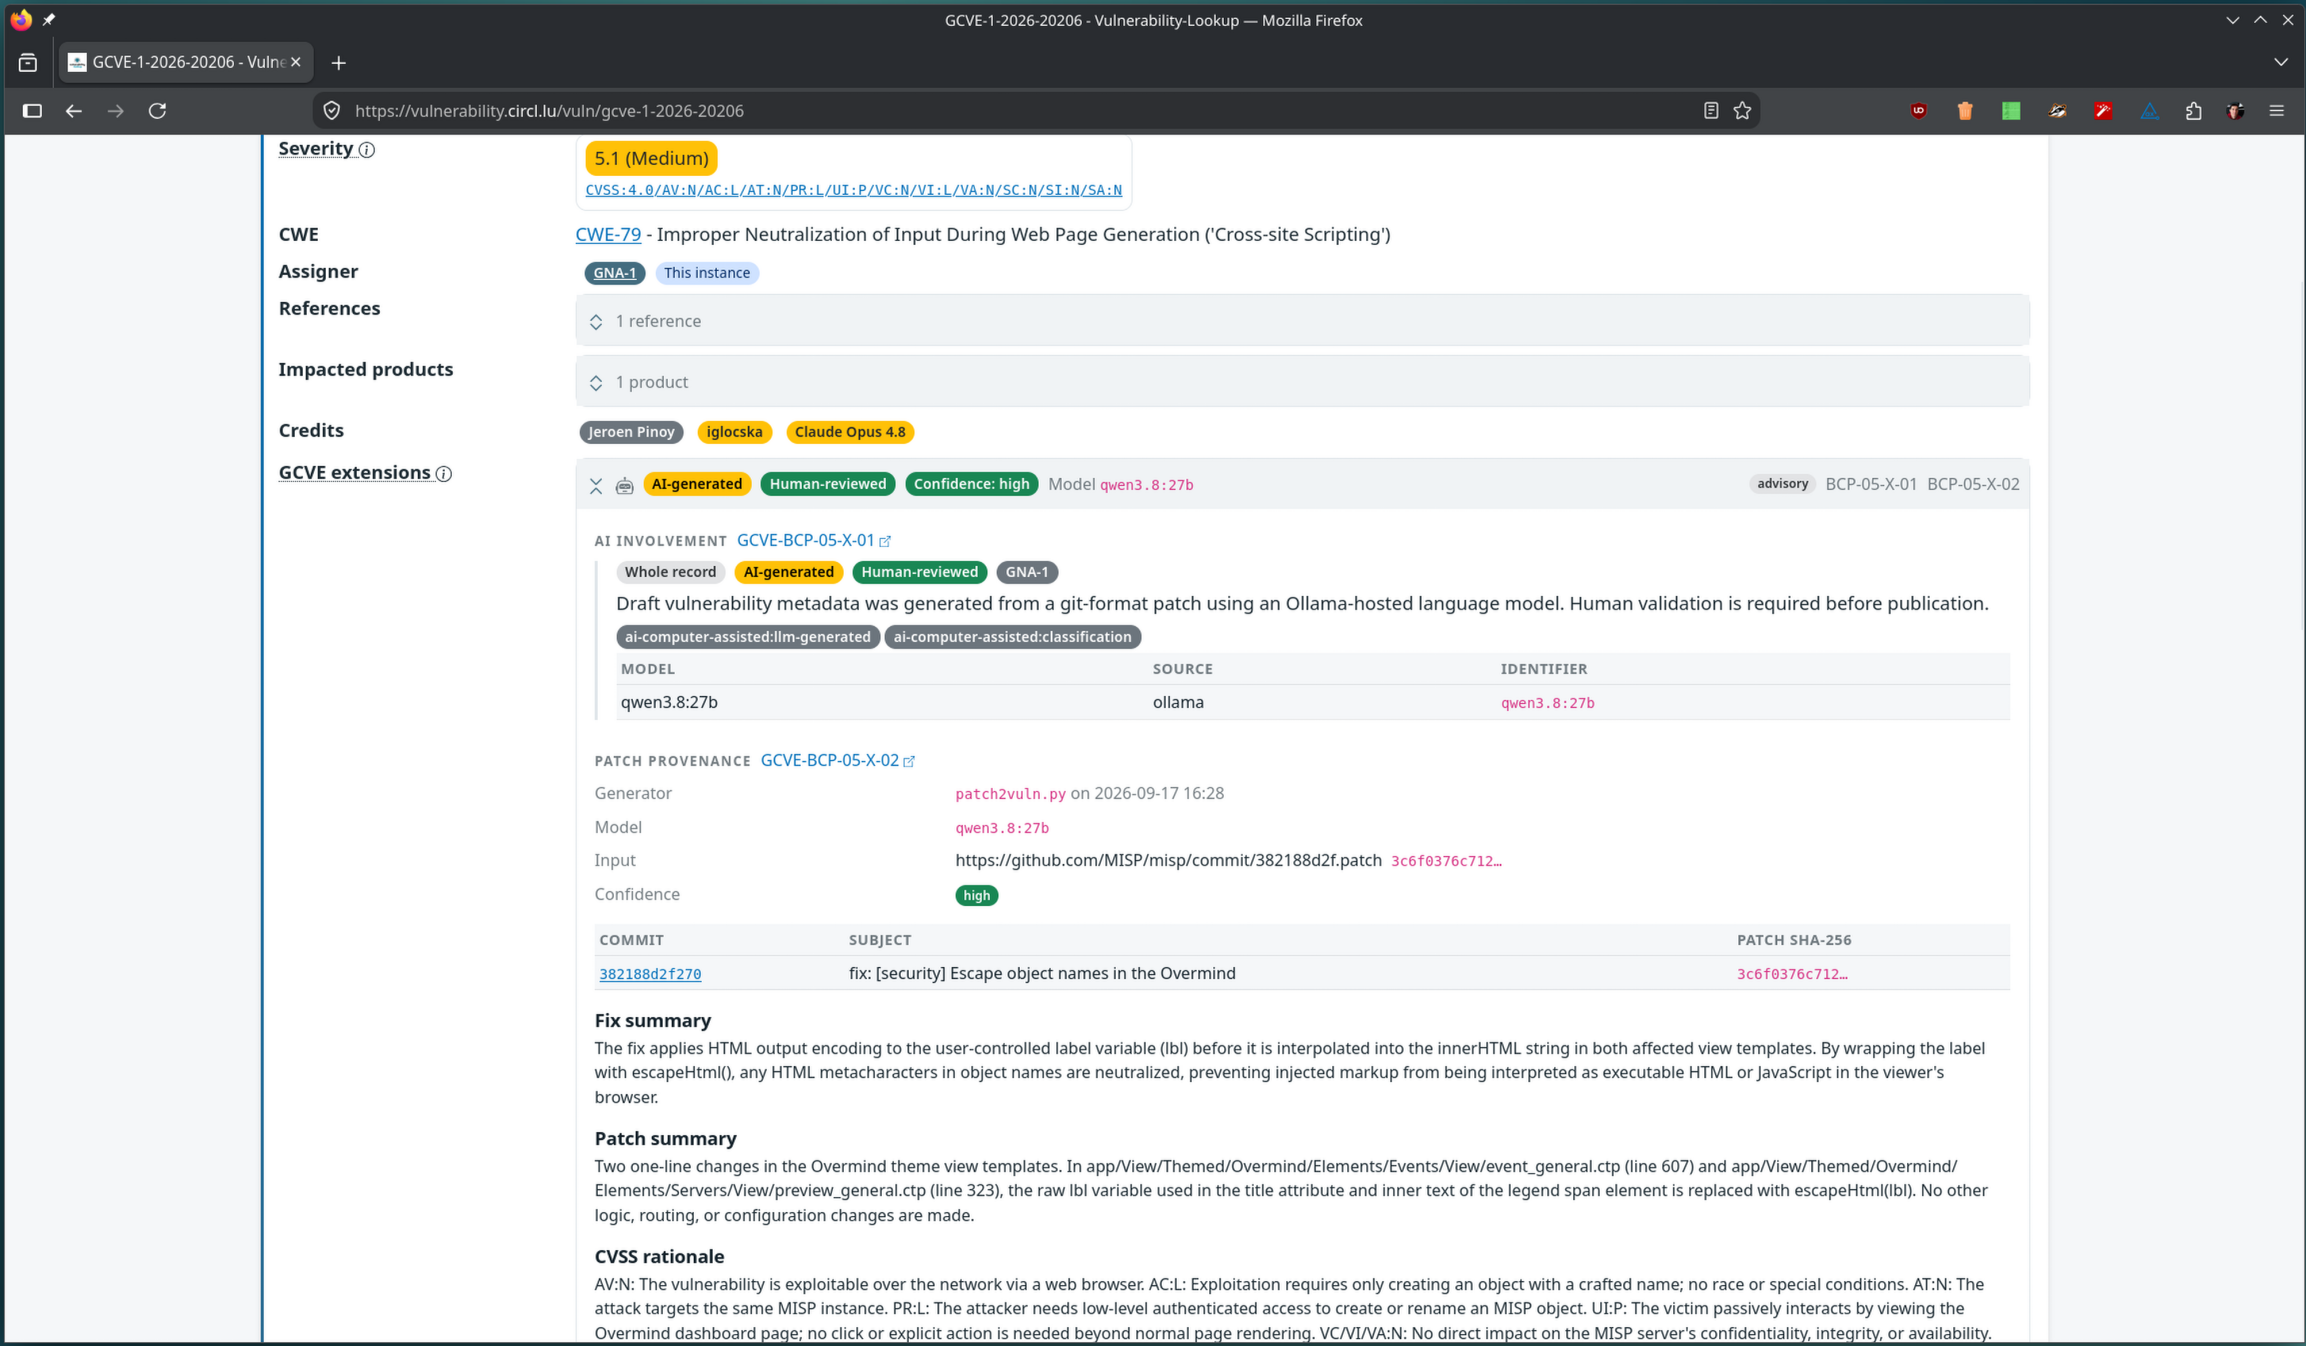The image size is (2306, 1346).
Task: Click the Input patch URL text
Action: (x=1168, y=860)
